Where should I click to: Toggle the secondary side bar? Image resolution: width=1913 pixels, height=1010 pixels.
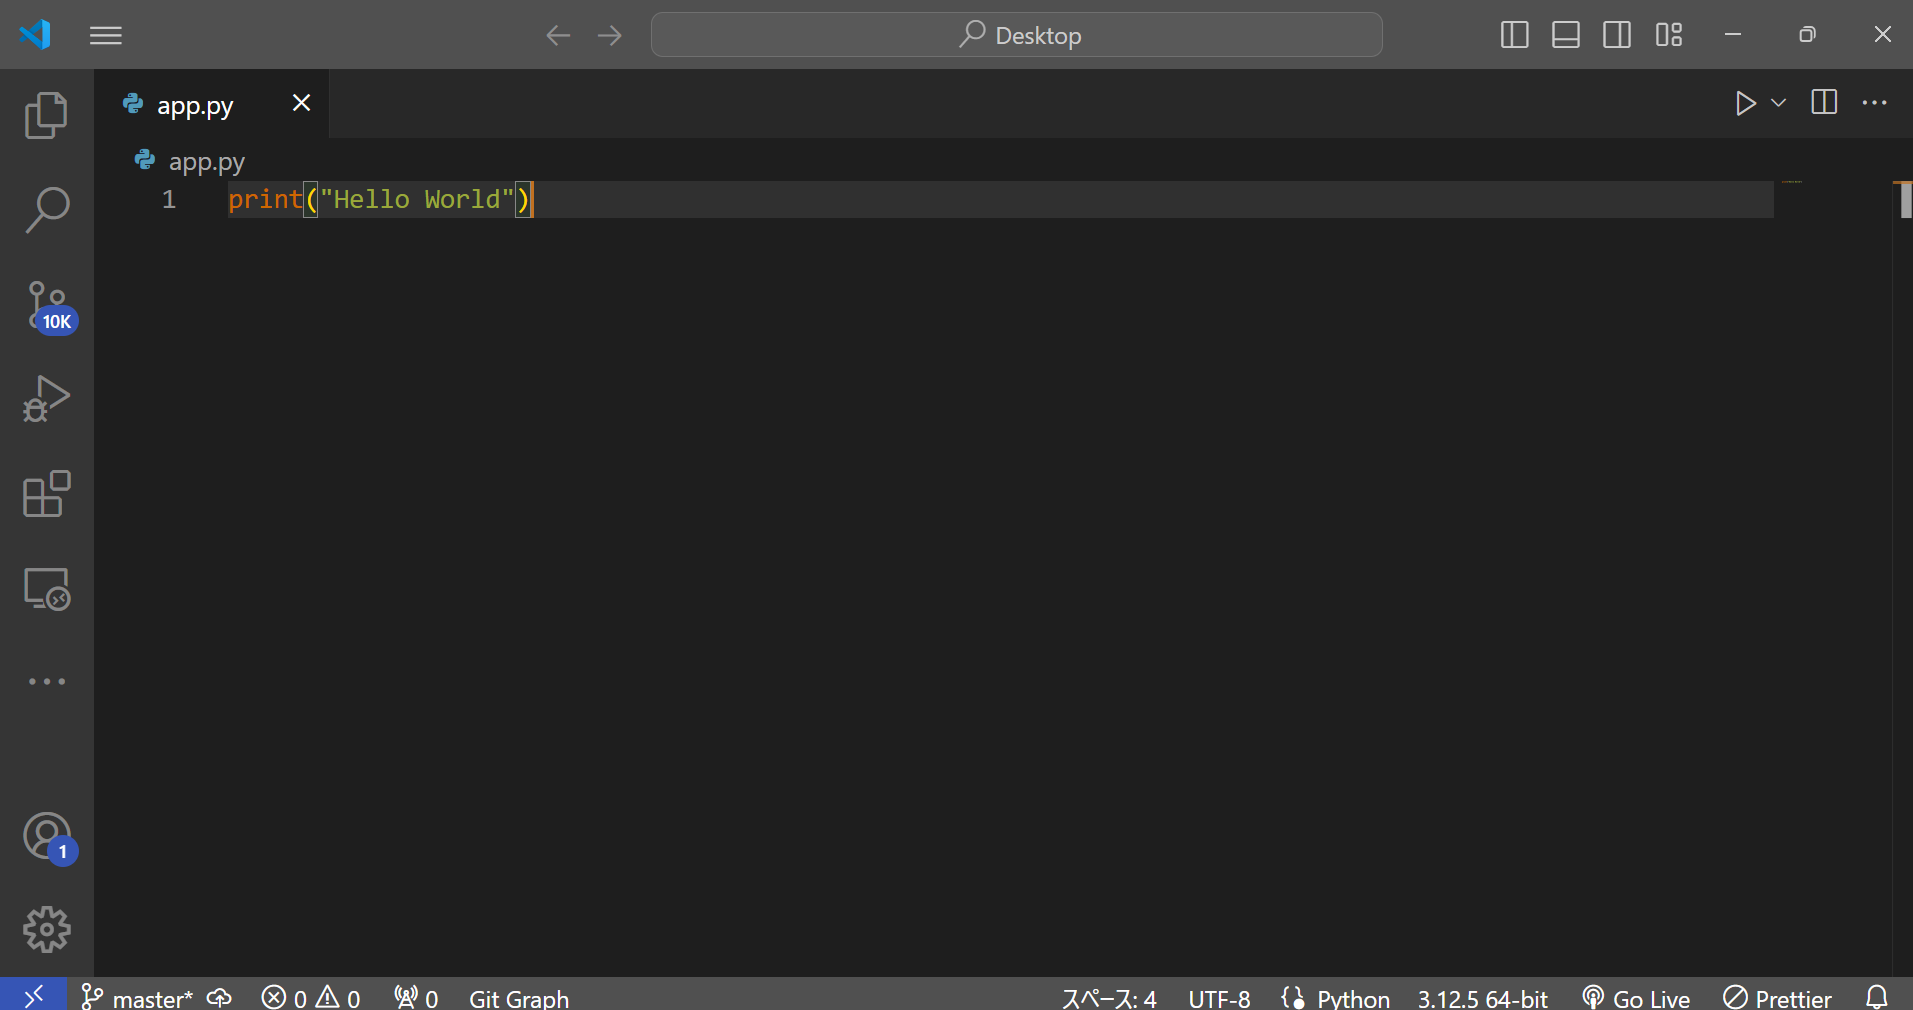1617,34
